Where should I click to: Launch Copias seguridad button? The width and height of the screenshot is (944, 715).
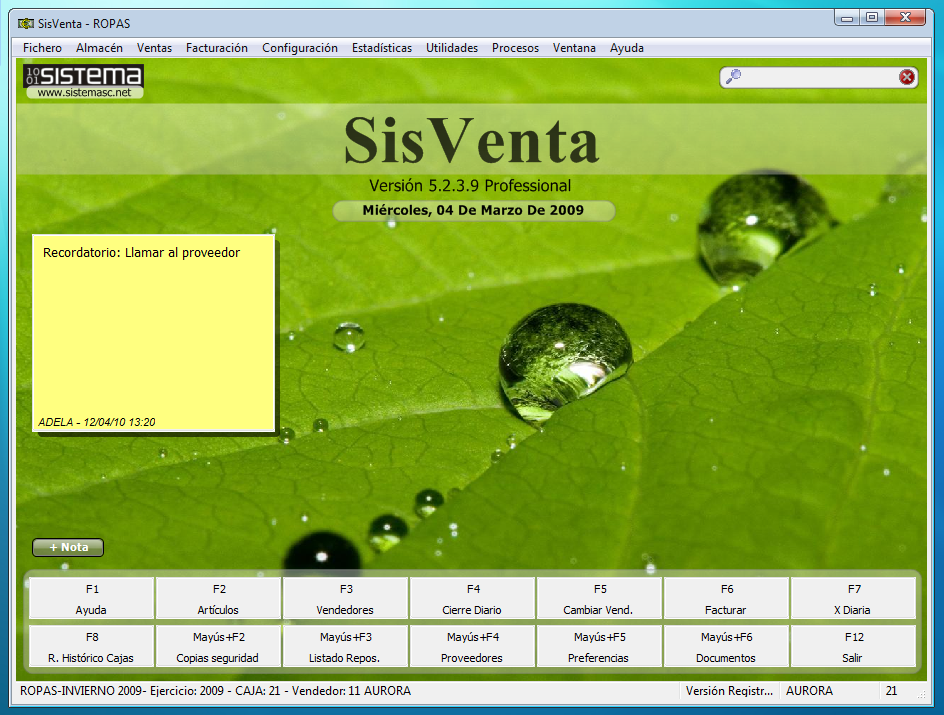coord(219,646)
